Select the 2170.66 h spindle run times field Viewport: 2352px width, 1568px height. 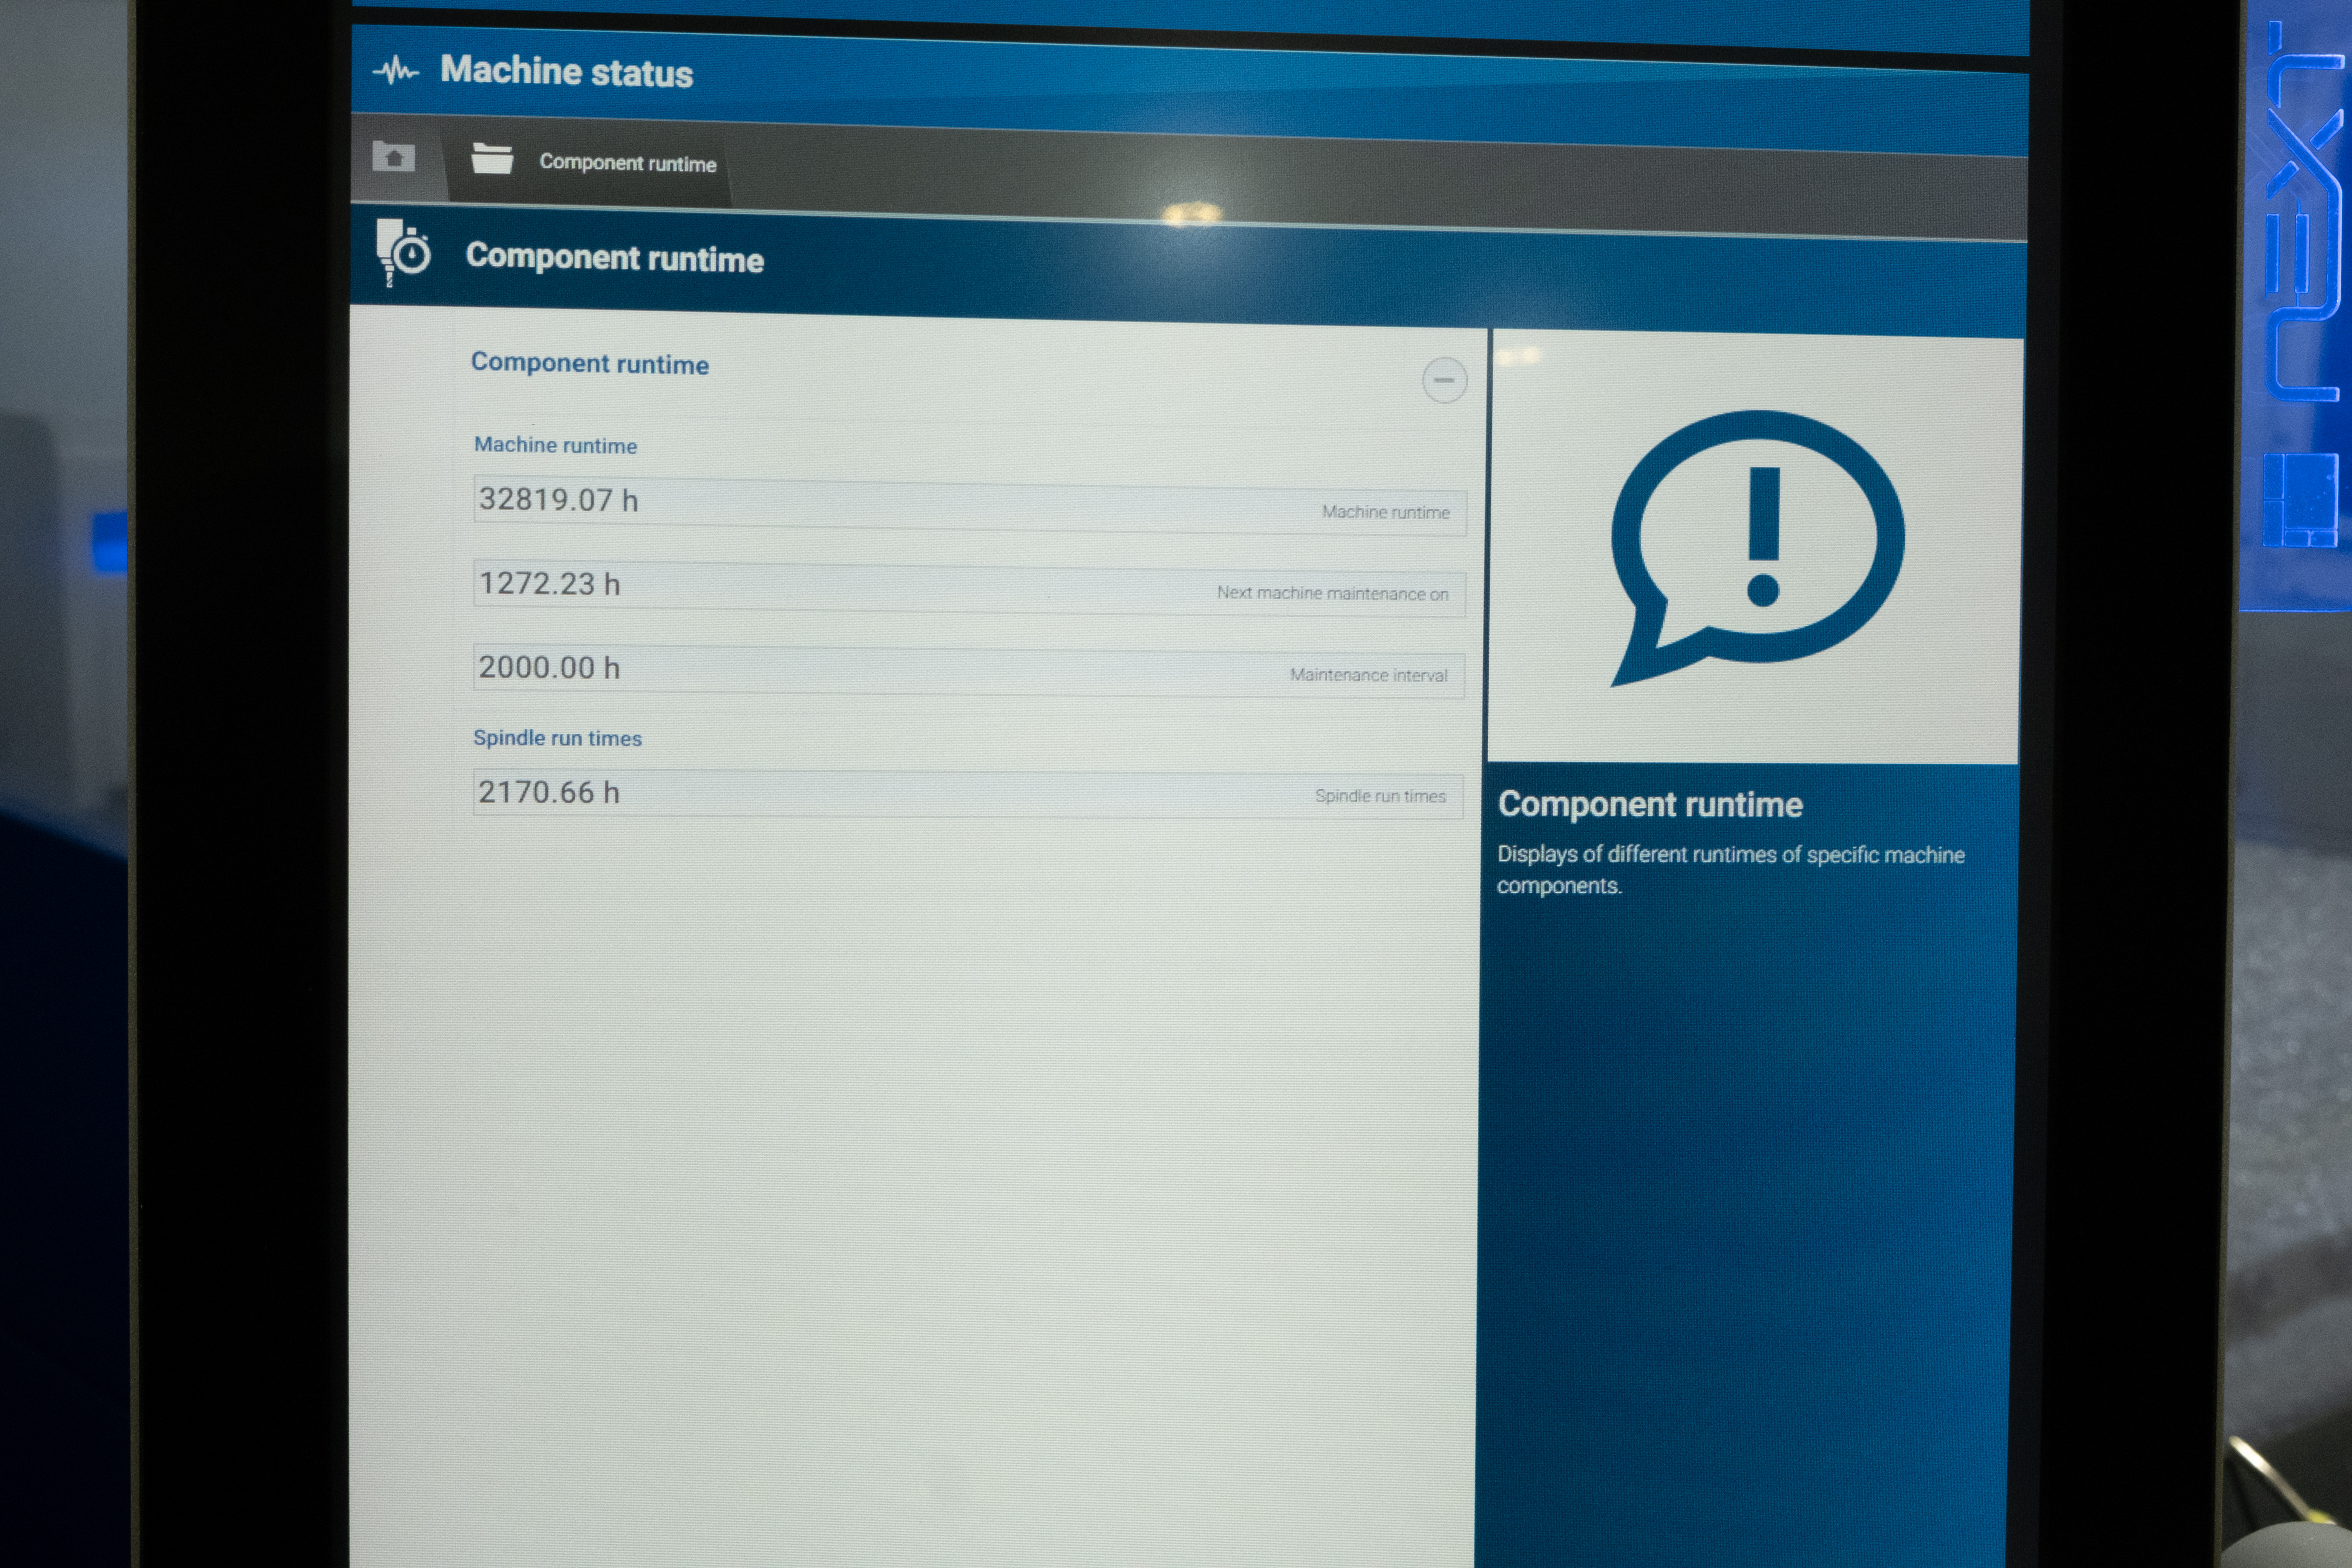967,794
